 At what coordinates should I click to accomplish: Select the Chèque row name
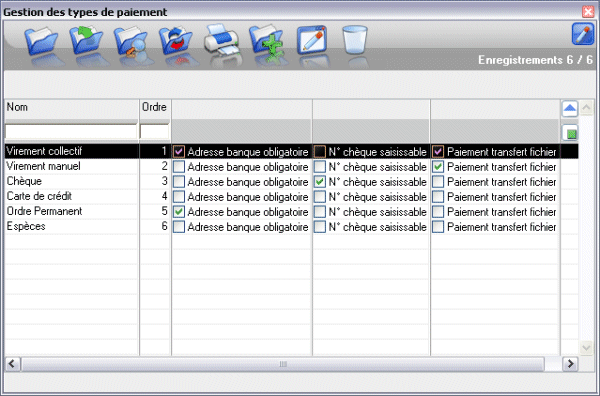[x=24, y=181]
